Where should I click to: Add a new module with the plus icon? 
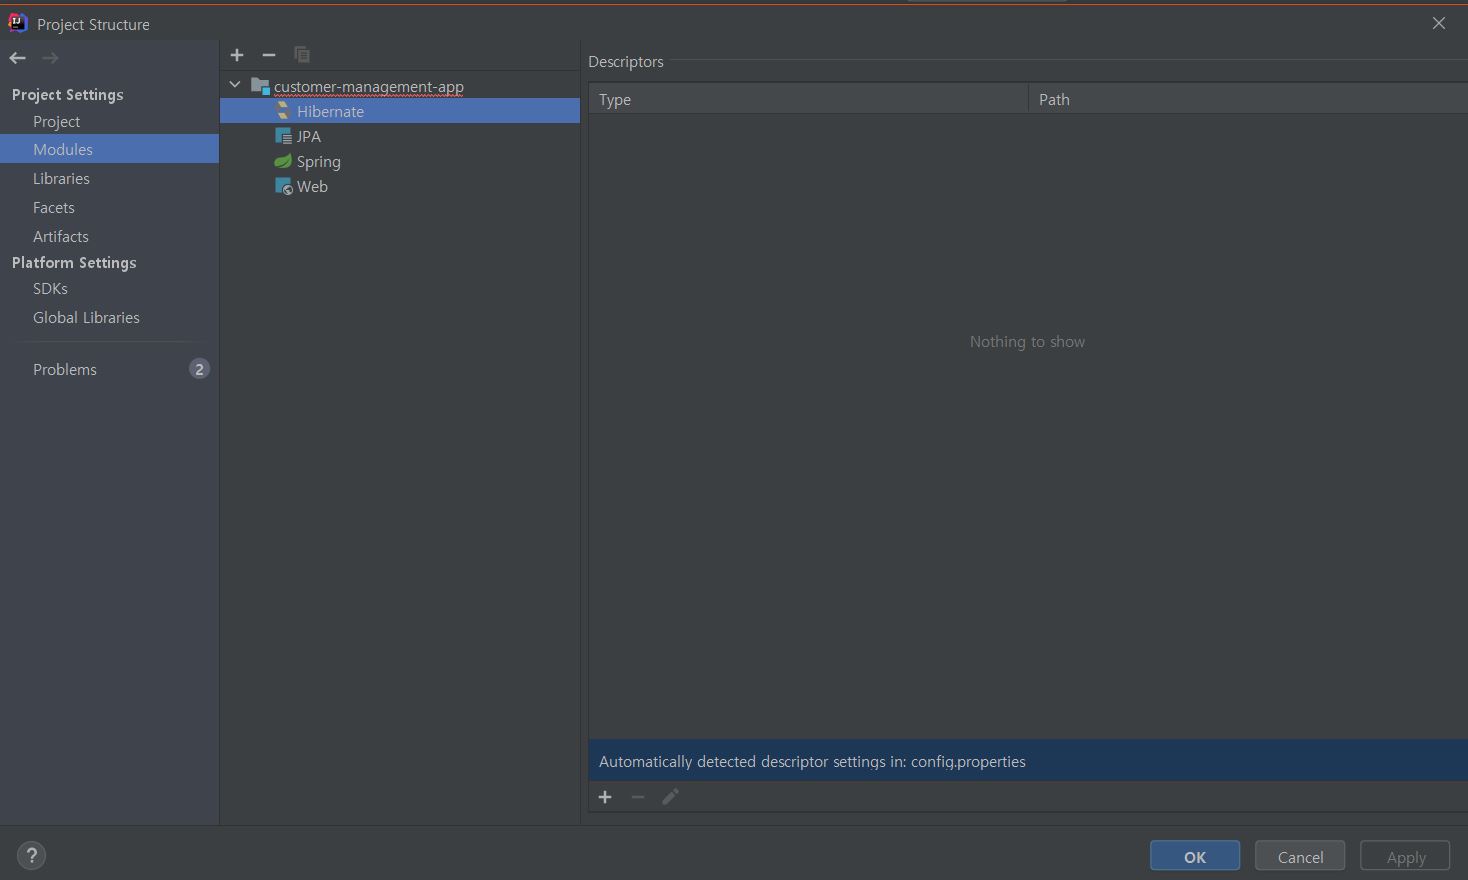[237, 55]
